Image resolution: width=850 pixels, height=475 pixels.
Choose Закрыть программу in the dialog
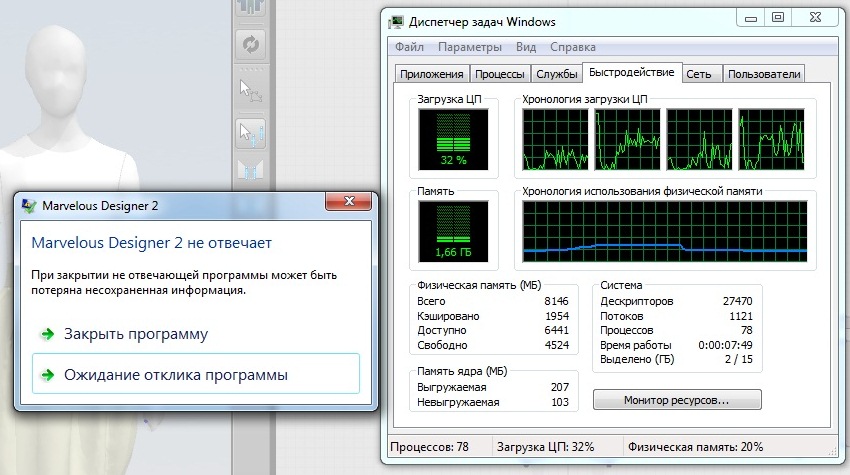coord(136,334)
